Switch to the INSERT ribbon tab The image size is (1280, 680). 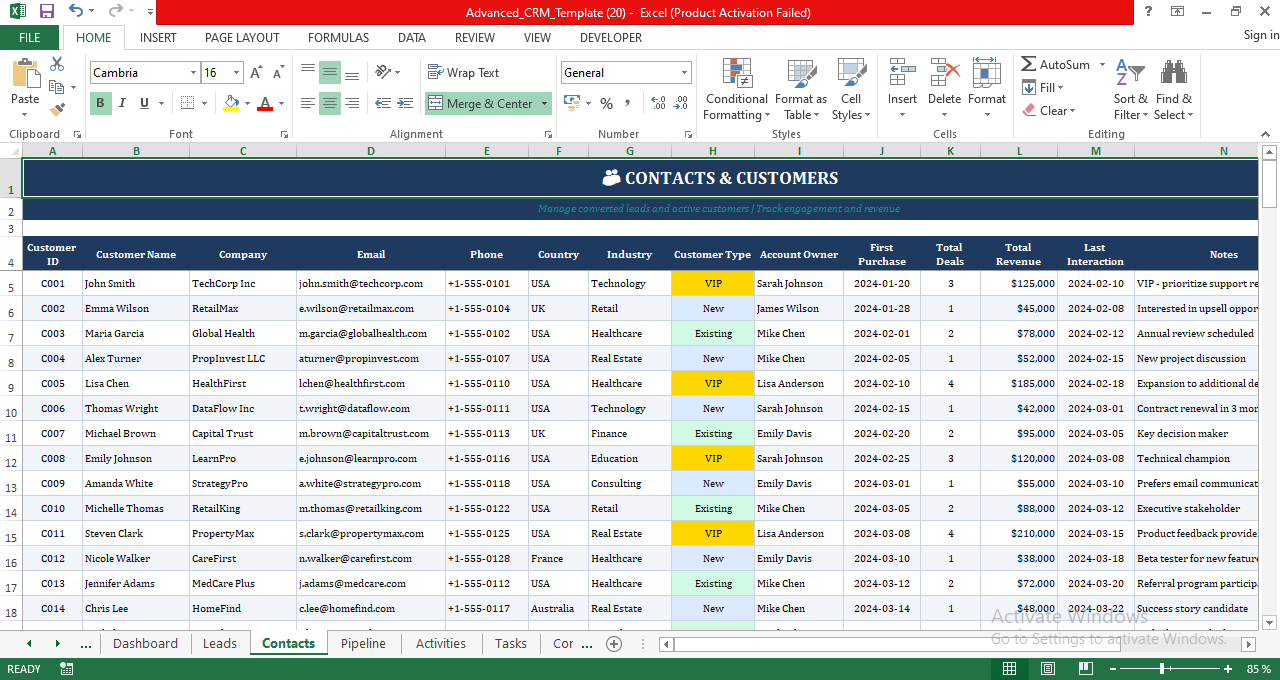[x=158, y=37]
